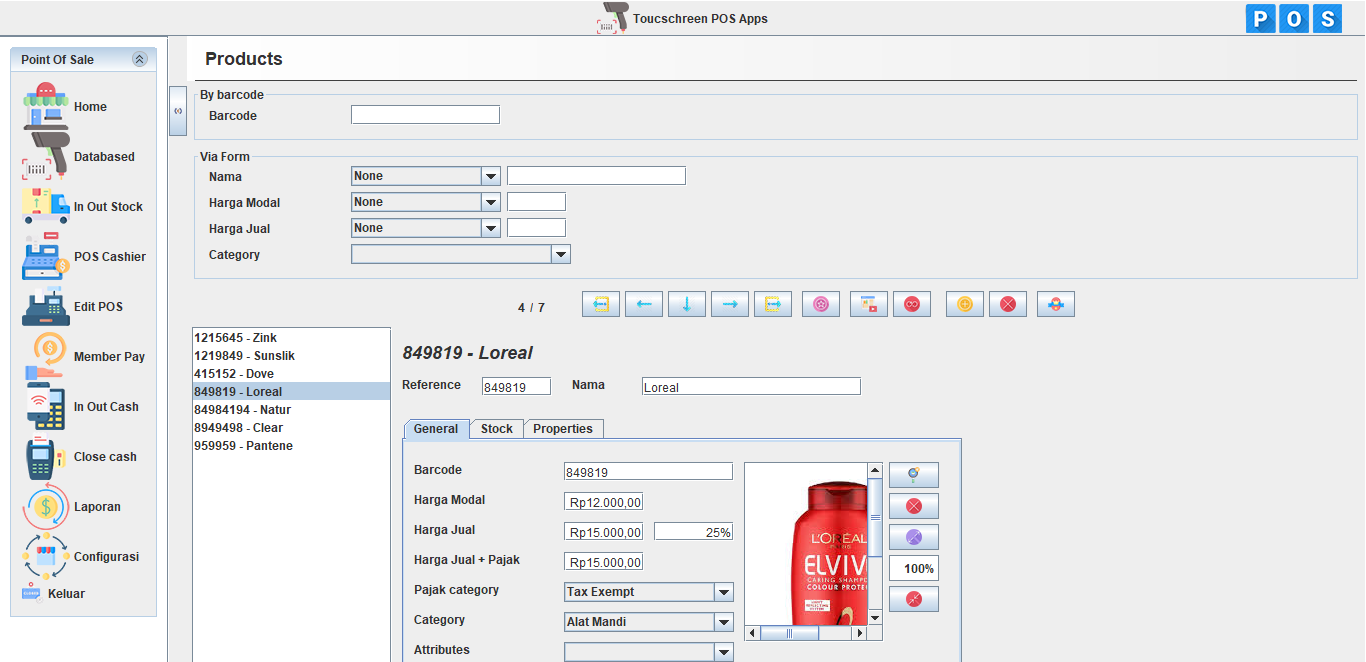Click the remove product image red X icon

pos(913,505)
